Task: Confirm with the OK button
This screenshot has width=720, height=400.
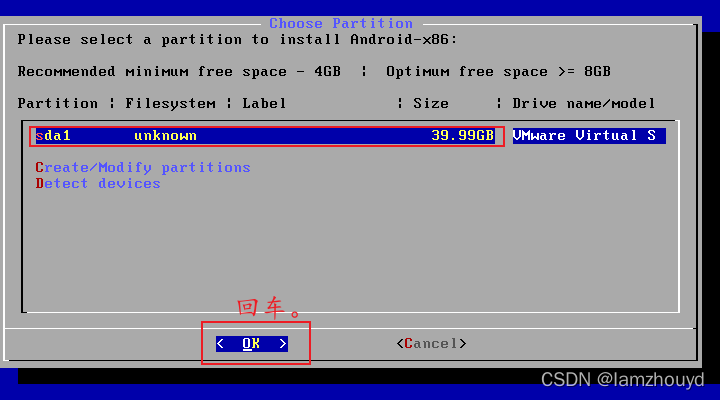Action: (x=252, y=344)
